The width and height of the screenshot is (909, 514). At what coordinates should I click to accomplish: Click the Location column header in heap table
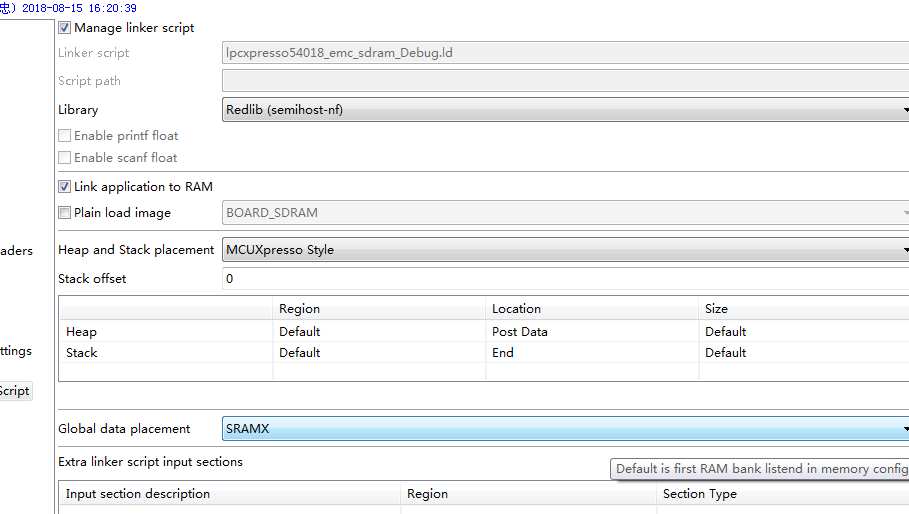[x=592, y=309]
